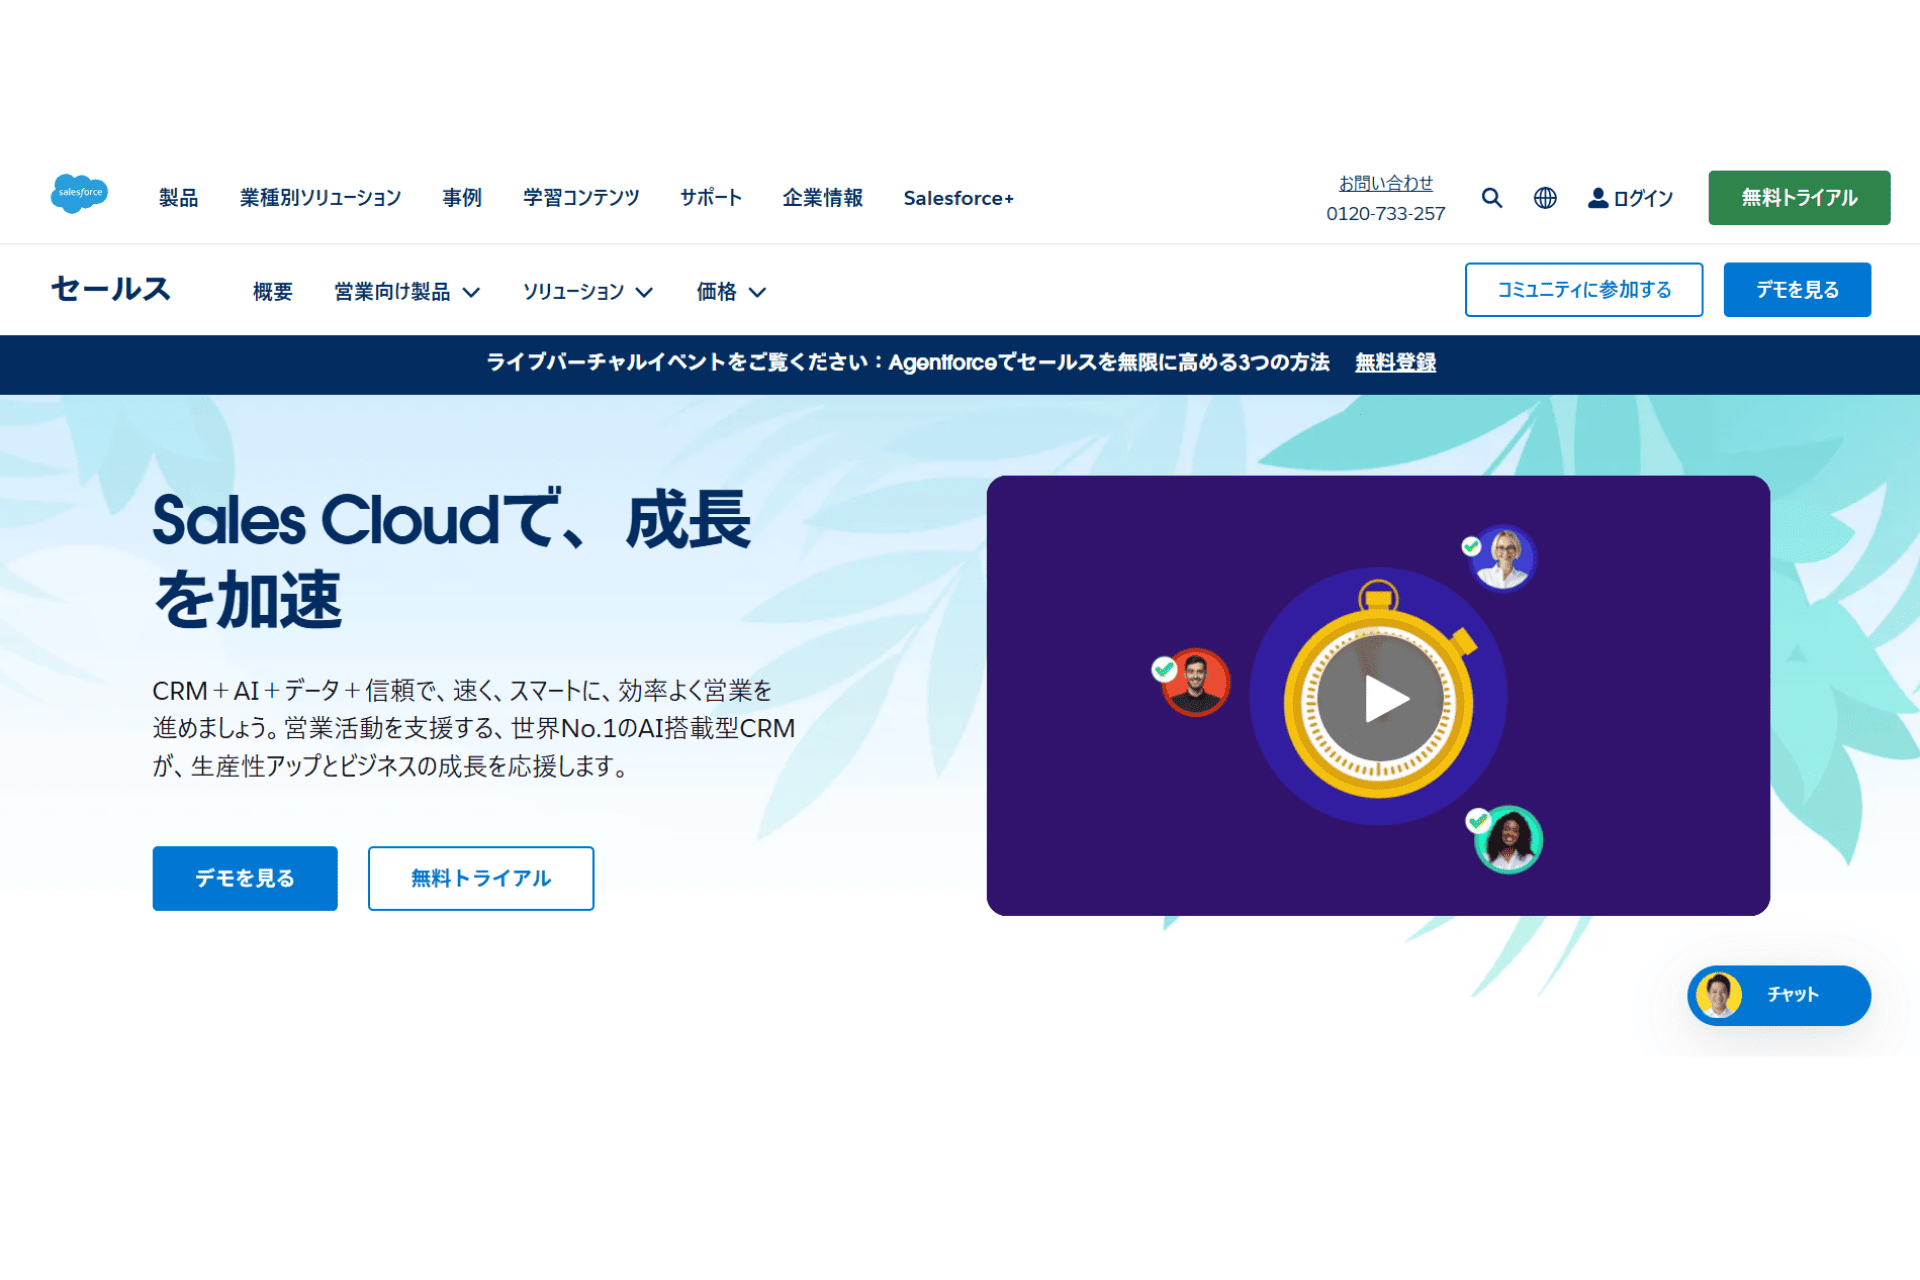Open the 学習コンテンツ menu
1920x1280 pixels.
pos(581,198)
